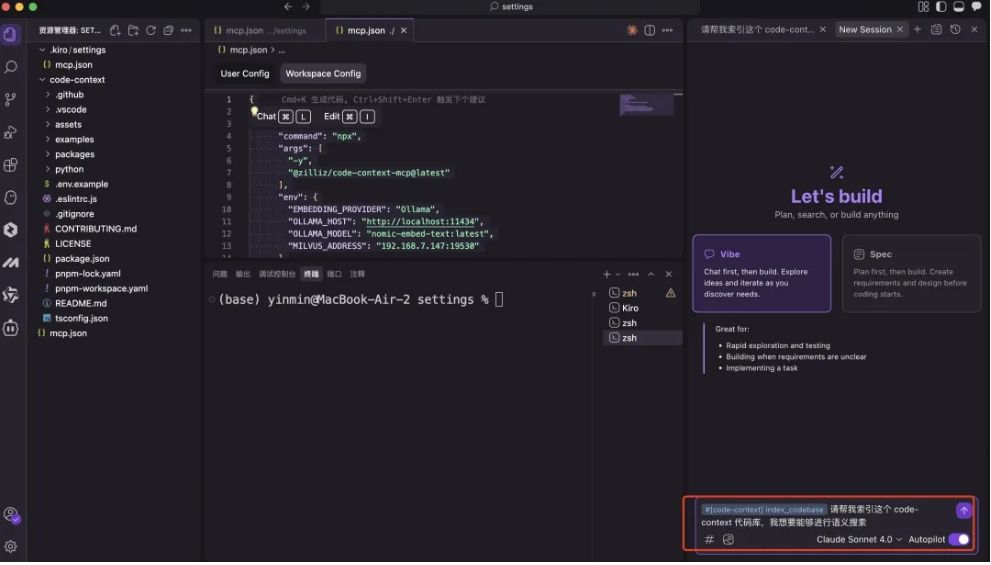Expand the .github folder
991x565 pixels.
point(64,95)
